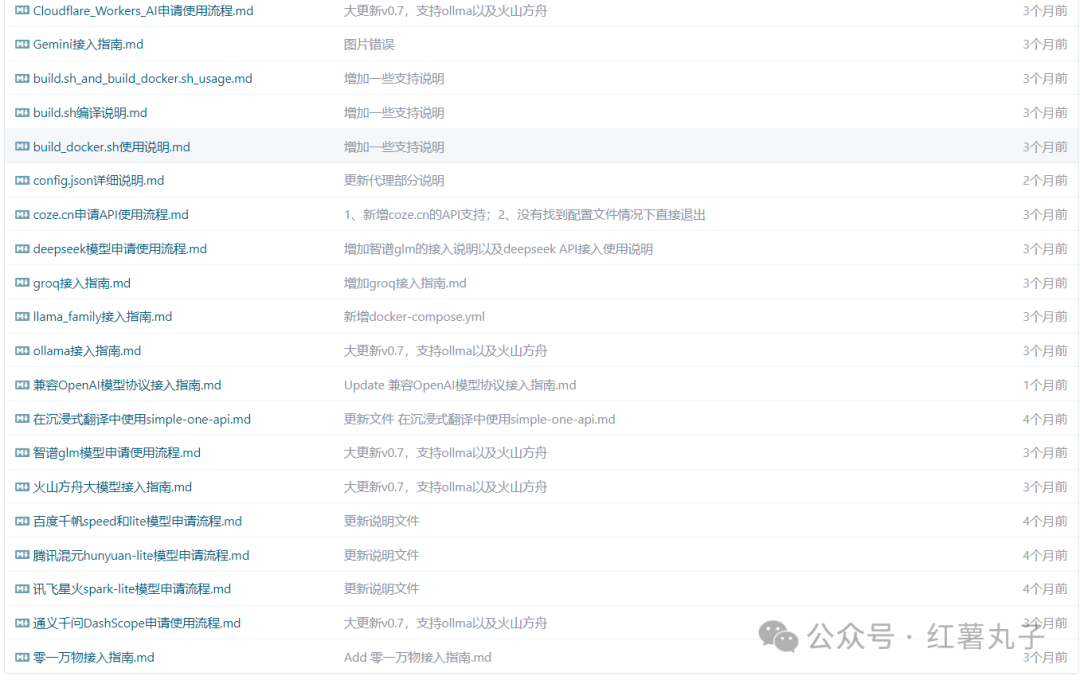Open commit message 图片错误
The width and height of the screenshot is (1080, 680).
click(369, 45)
